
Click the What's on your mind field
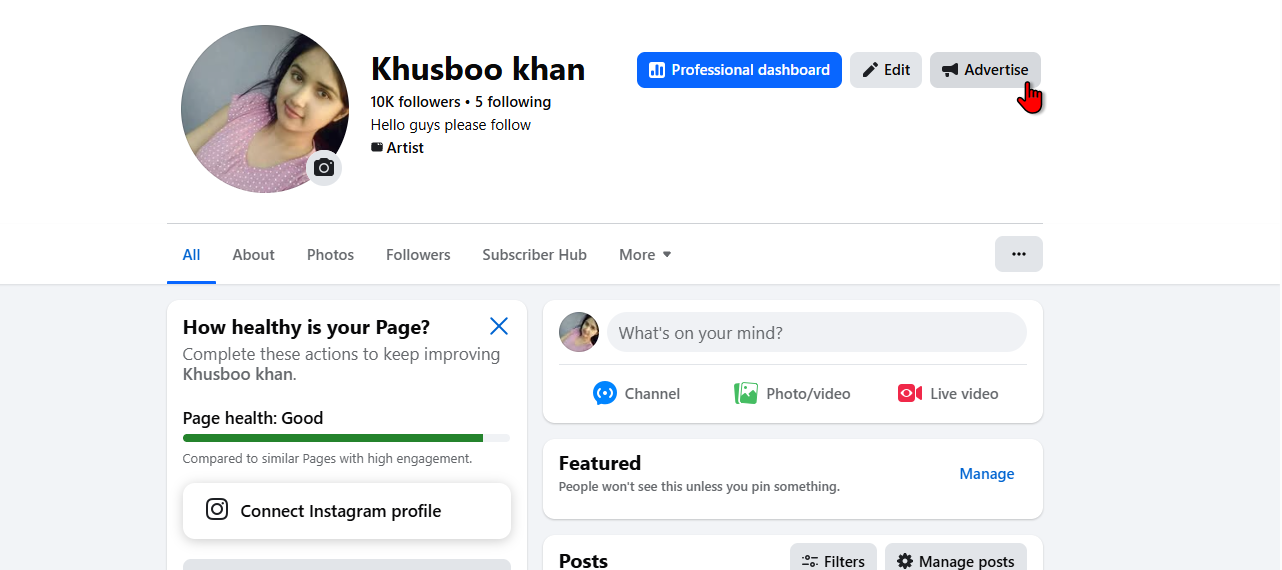[x=816, y=333]
